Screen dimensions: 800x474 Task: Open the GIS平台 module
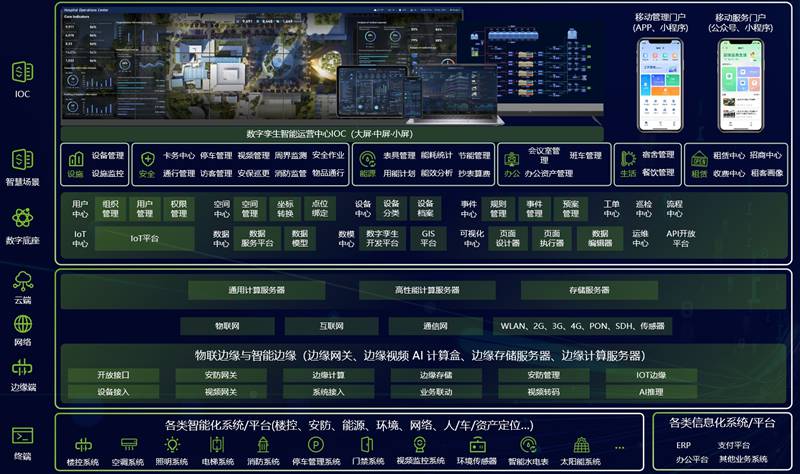(428, 238)
